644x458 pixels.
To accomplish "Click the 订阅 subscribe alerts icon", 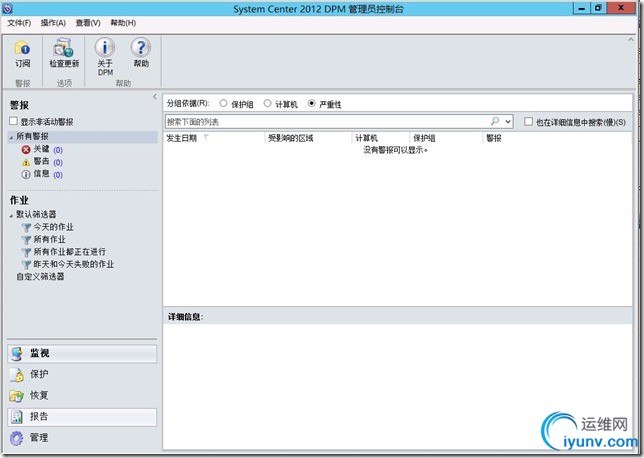I will [22, 48].
